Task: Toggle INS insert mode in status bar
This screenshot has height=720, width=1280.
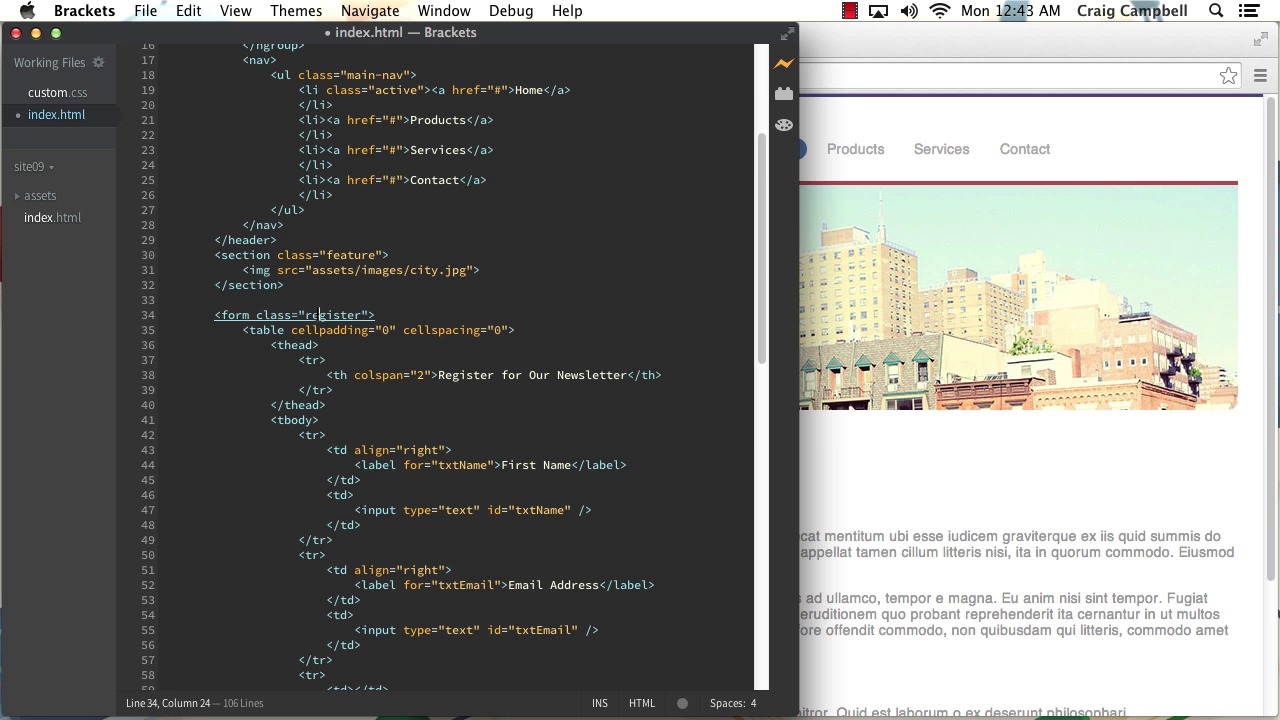Action: tap(599, 703)
